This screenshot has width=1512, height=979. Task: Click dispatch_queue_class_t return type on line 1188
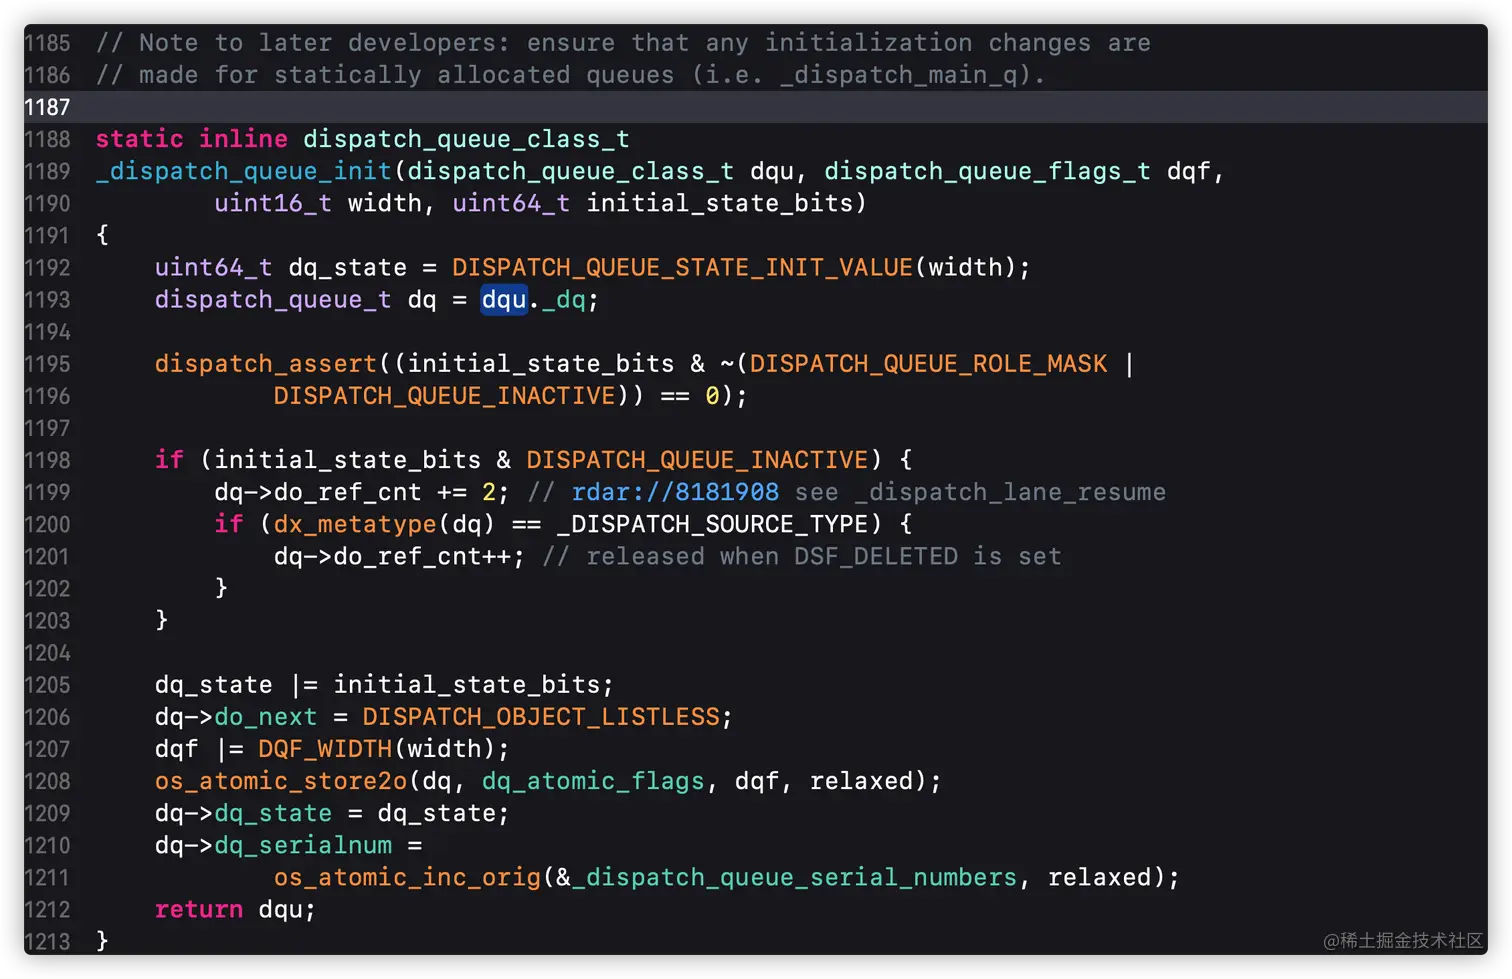coord(466,139)
